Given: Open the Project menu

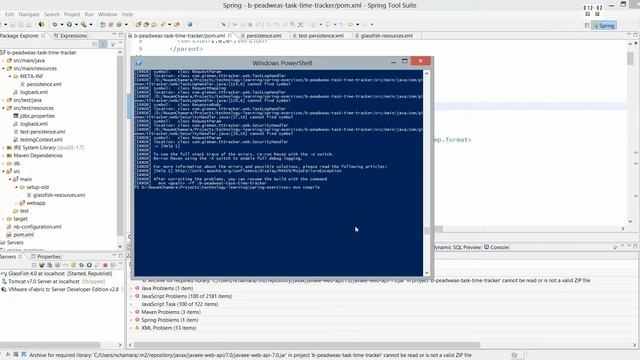Looking at the screenshot, I should [x=72, y=14].
